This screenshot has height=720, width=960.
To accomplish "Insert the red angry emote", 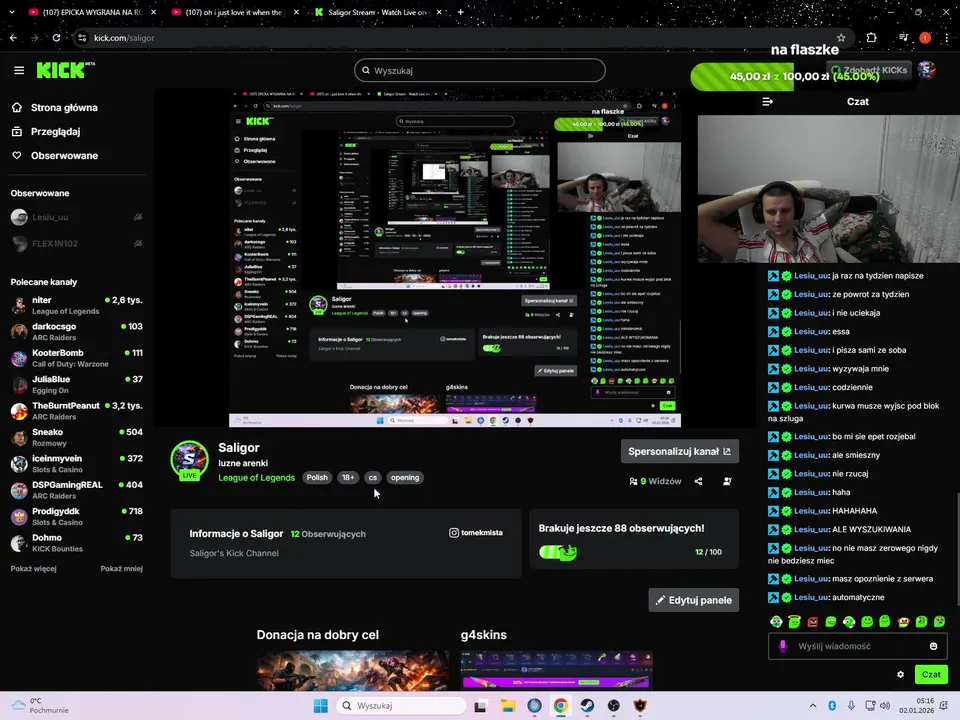I will (x=812, y=622).
